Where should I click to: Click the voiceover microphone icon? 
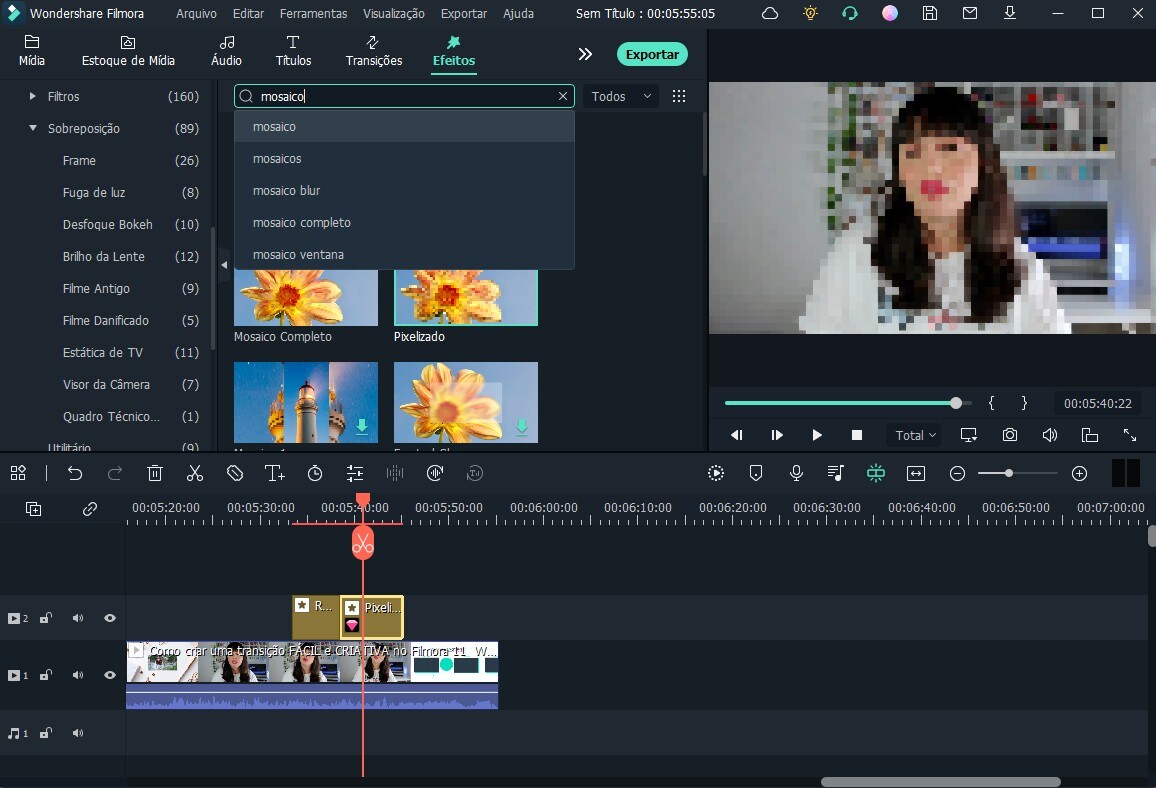pos(796,474)
